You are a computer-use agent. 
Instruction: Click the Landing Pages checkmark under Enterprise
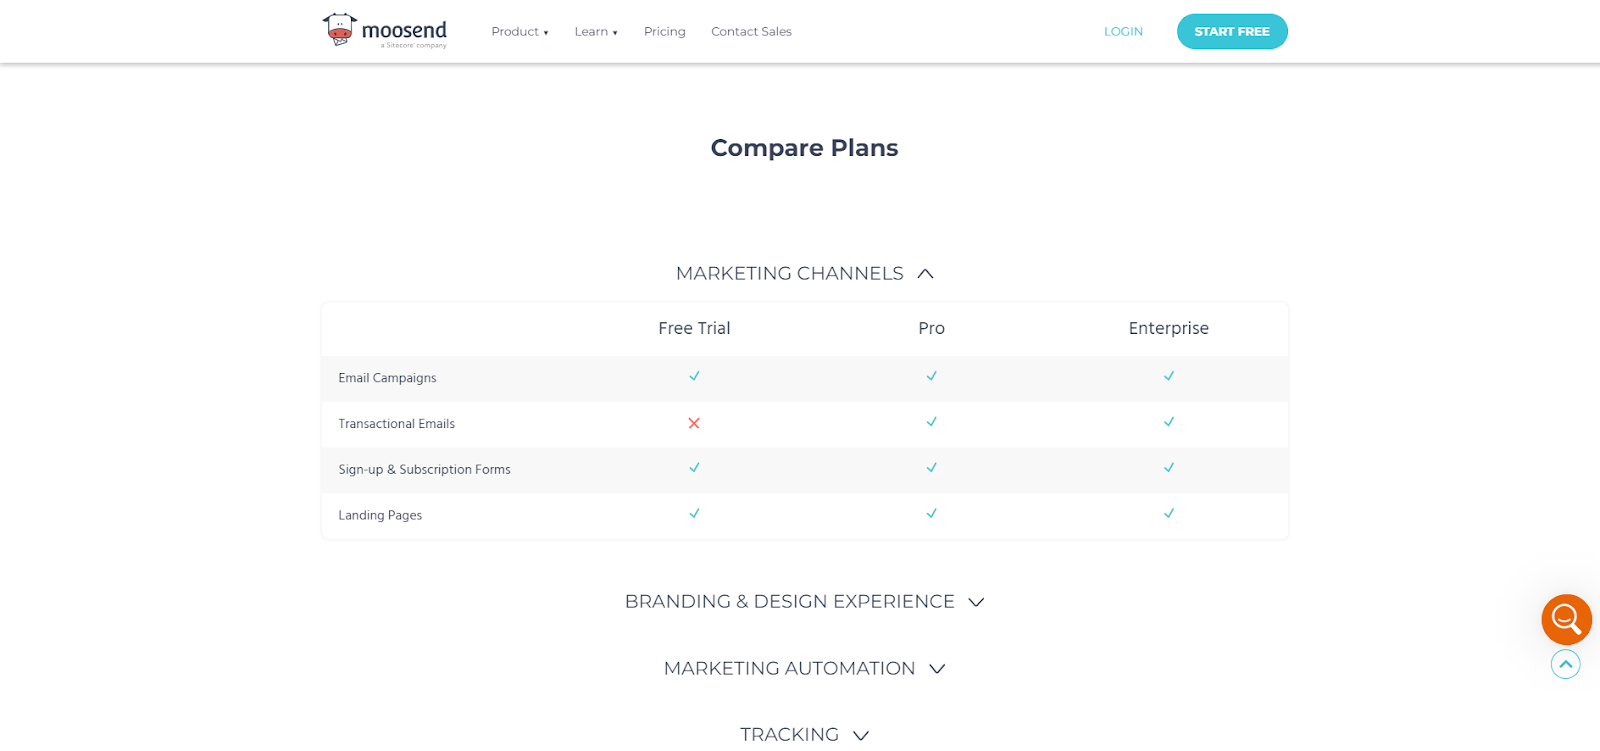(x=1168, y=514)
